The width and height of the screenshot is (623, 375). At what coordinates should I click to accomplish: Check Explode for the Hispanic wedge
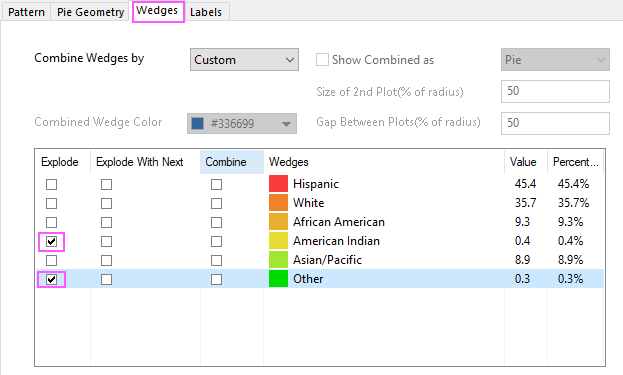tap(51, 184)
